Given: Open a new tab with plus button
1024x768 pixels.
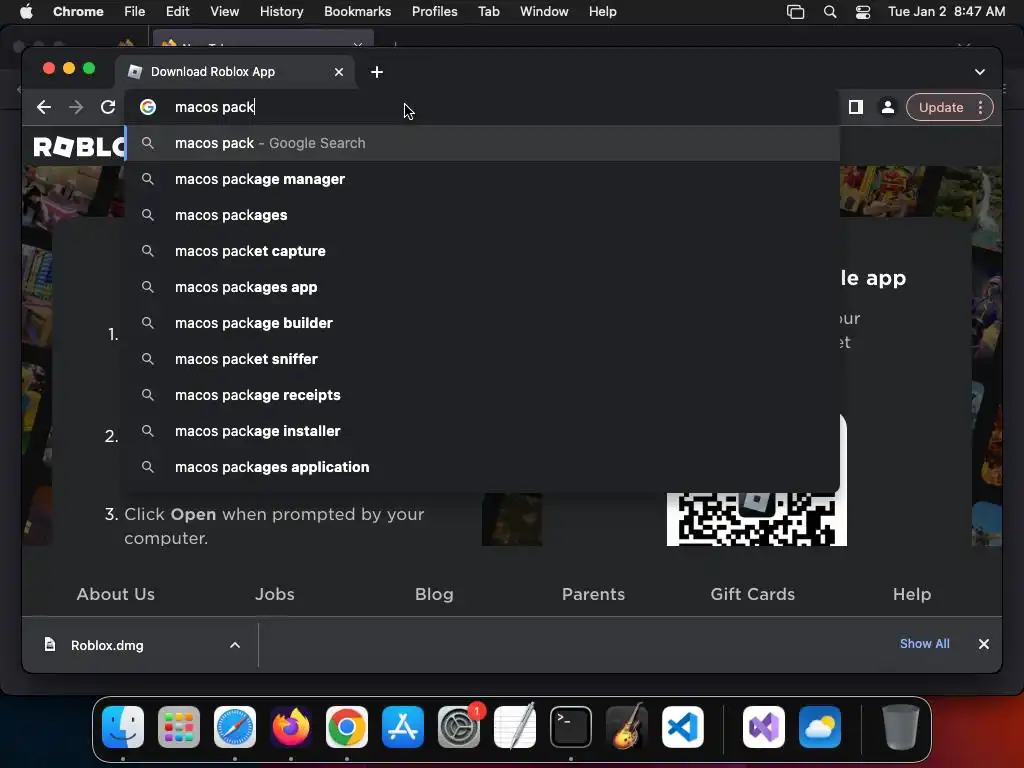Looking at the screenshot, I should click(377, 72).
